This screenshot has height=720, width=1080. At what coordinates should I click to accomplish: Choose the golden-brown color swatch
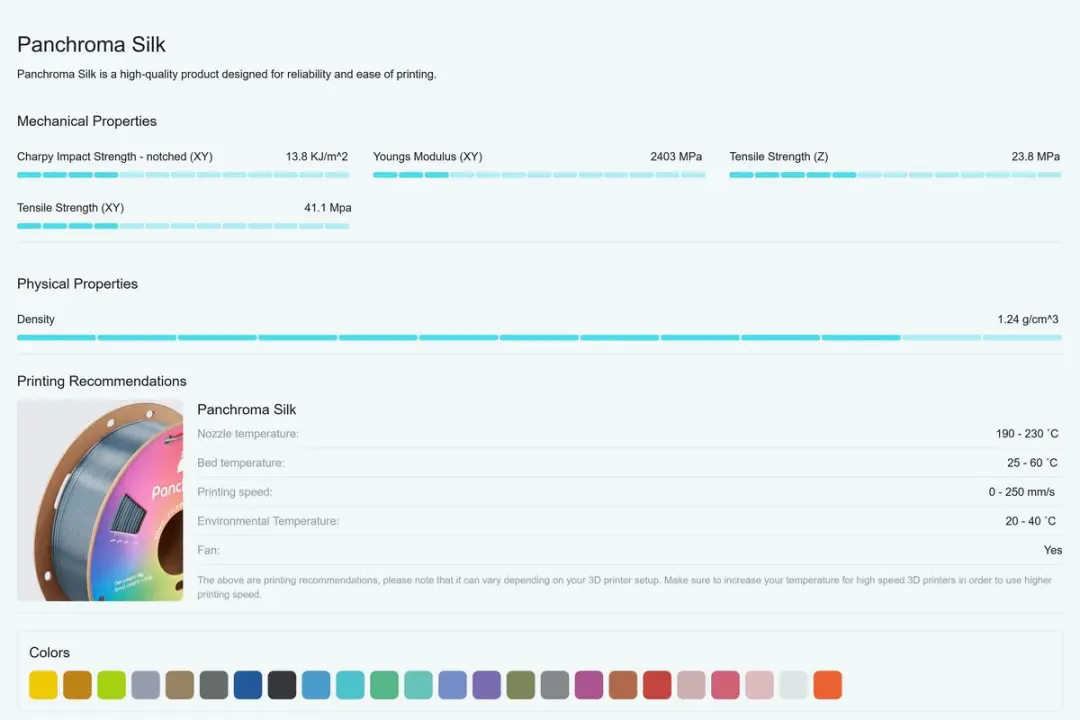(77, 685)
